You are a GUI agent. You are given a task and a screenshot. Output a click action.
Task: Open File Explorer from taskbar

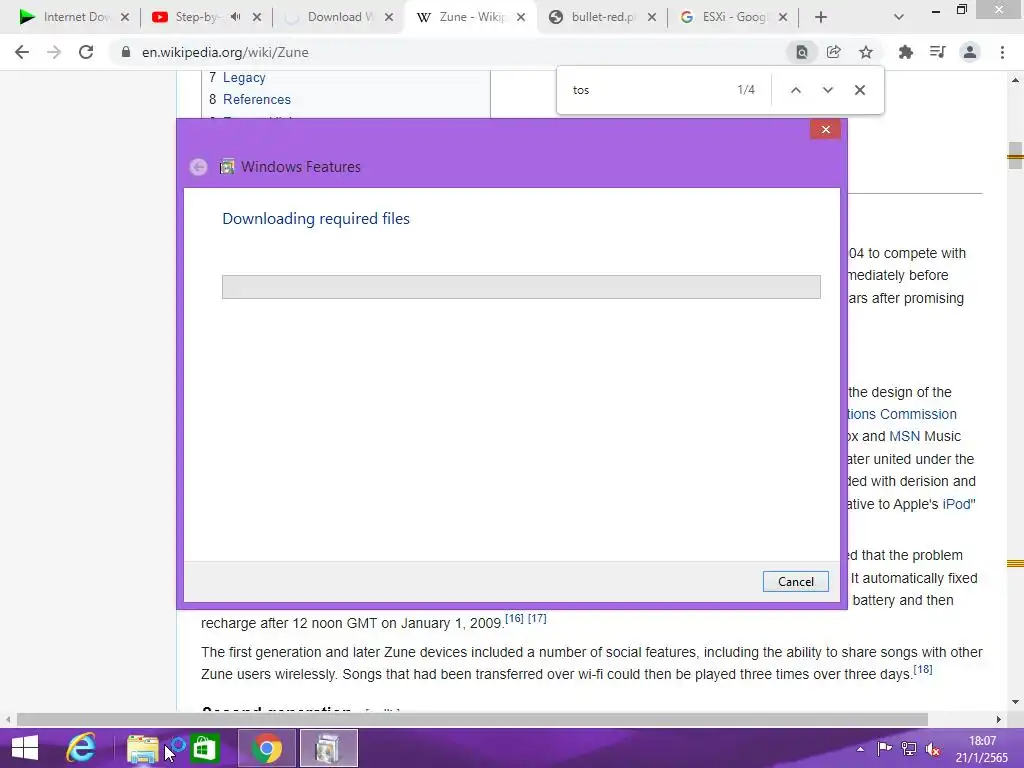[x=142, y=748]
